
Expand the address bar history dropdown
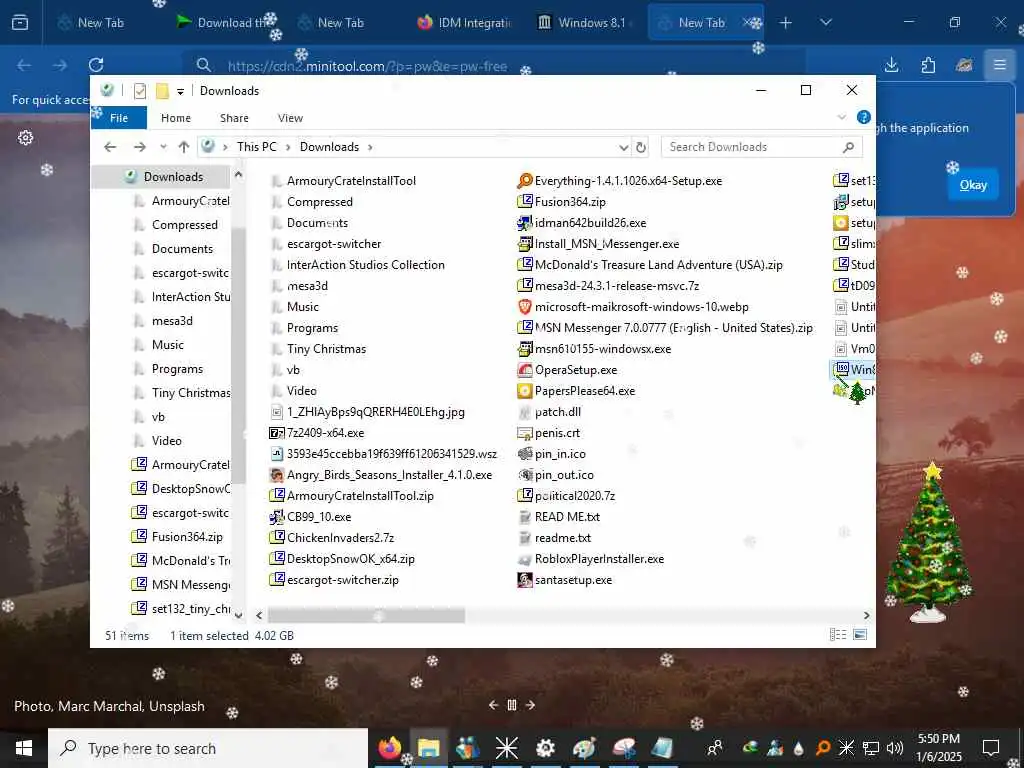(x=624, y=148)
